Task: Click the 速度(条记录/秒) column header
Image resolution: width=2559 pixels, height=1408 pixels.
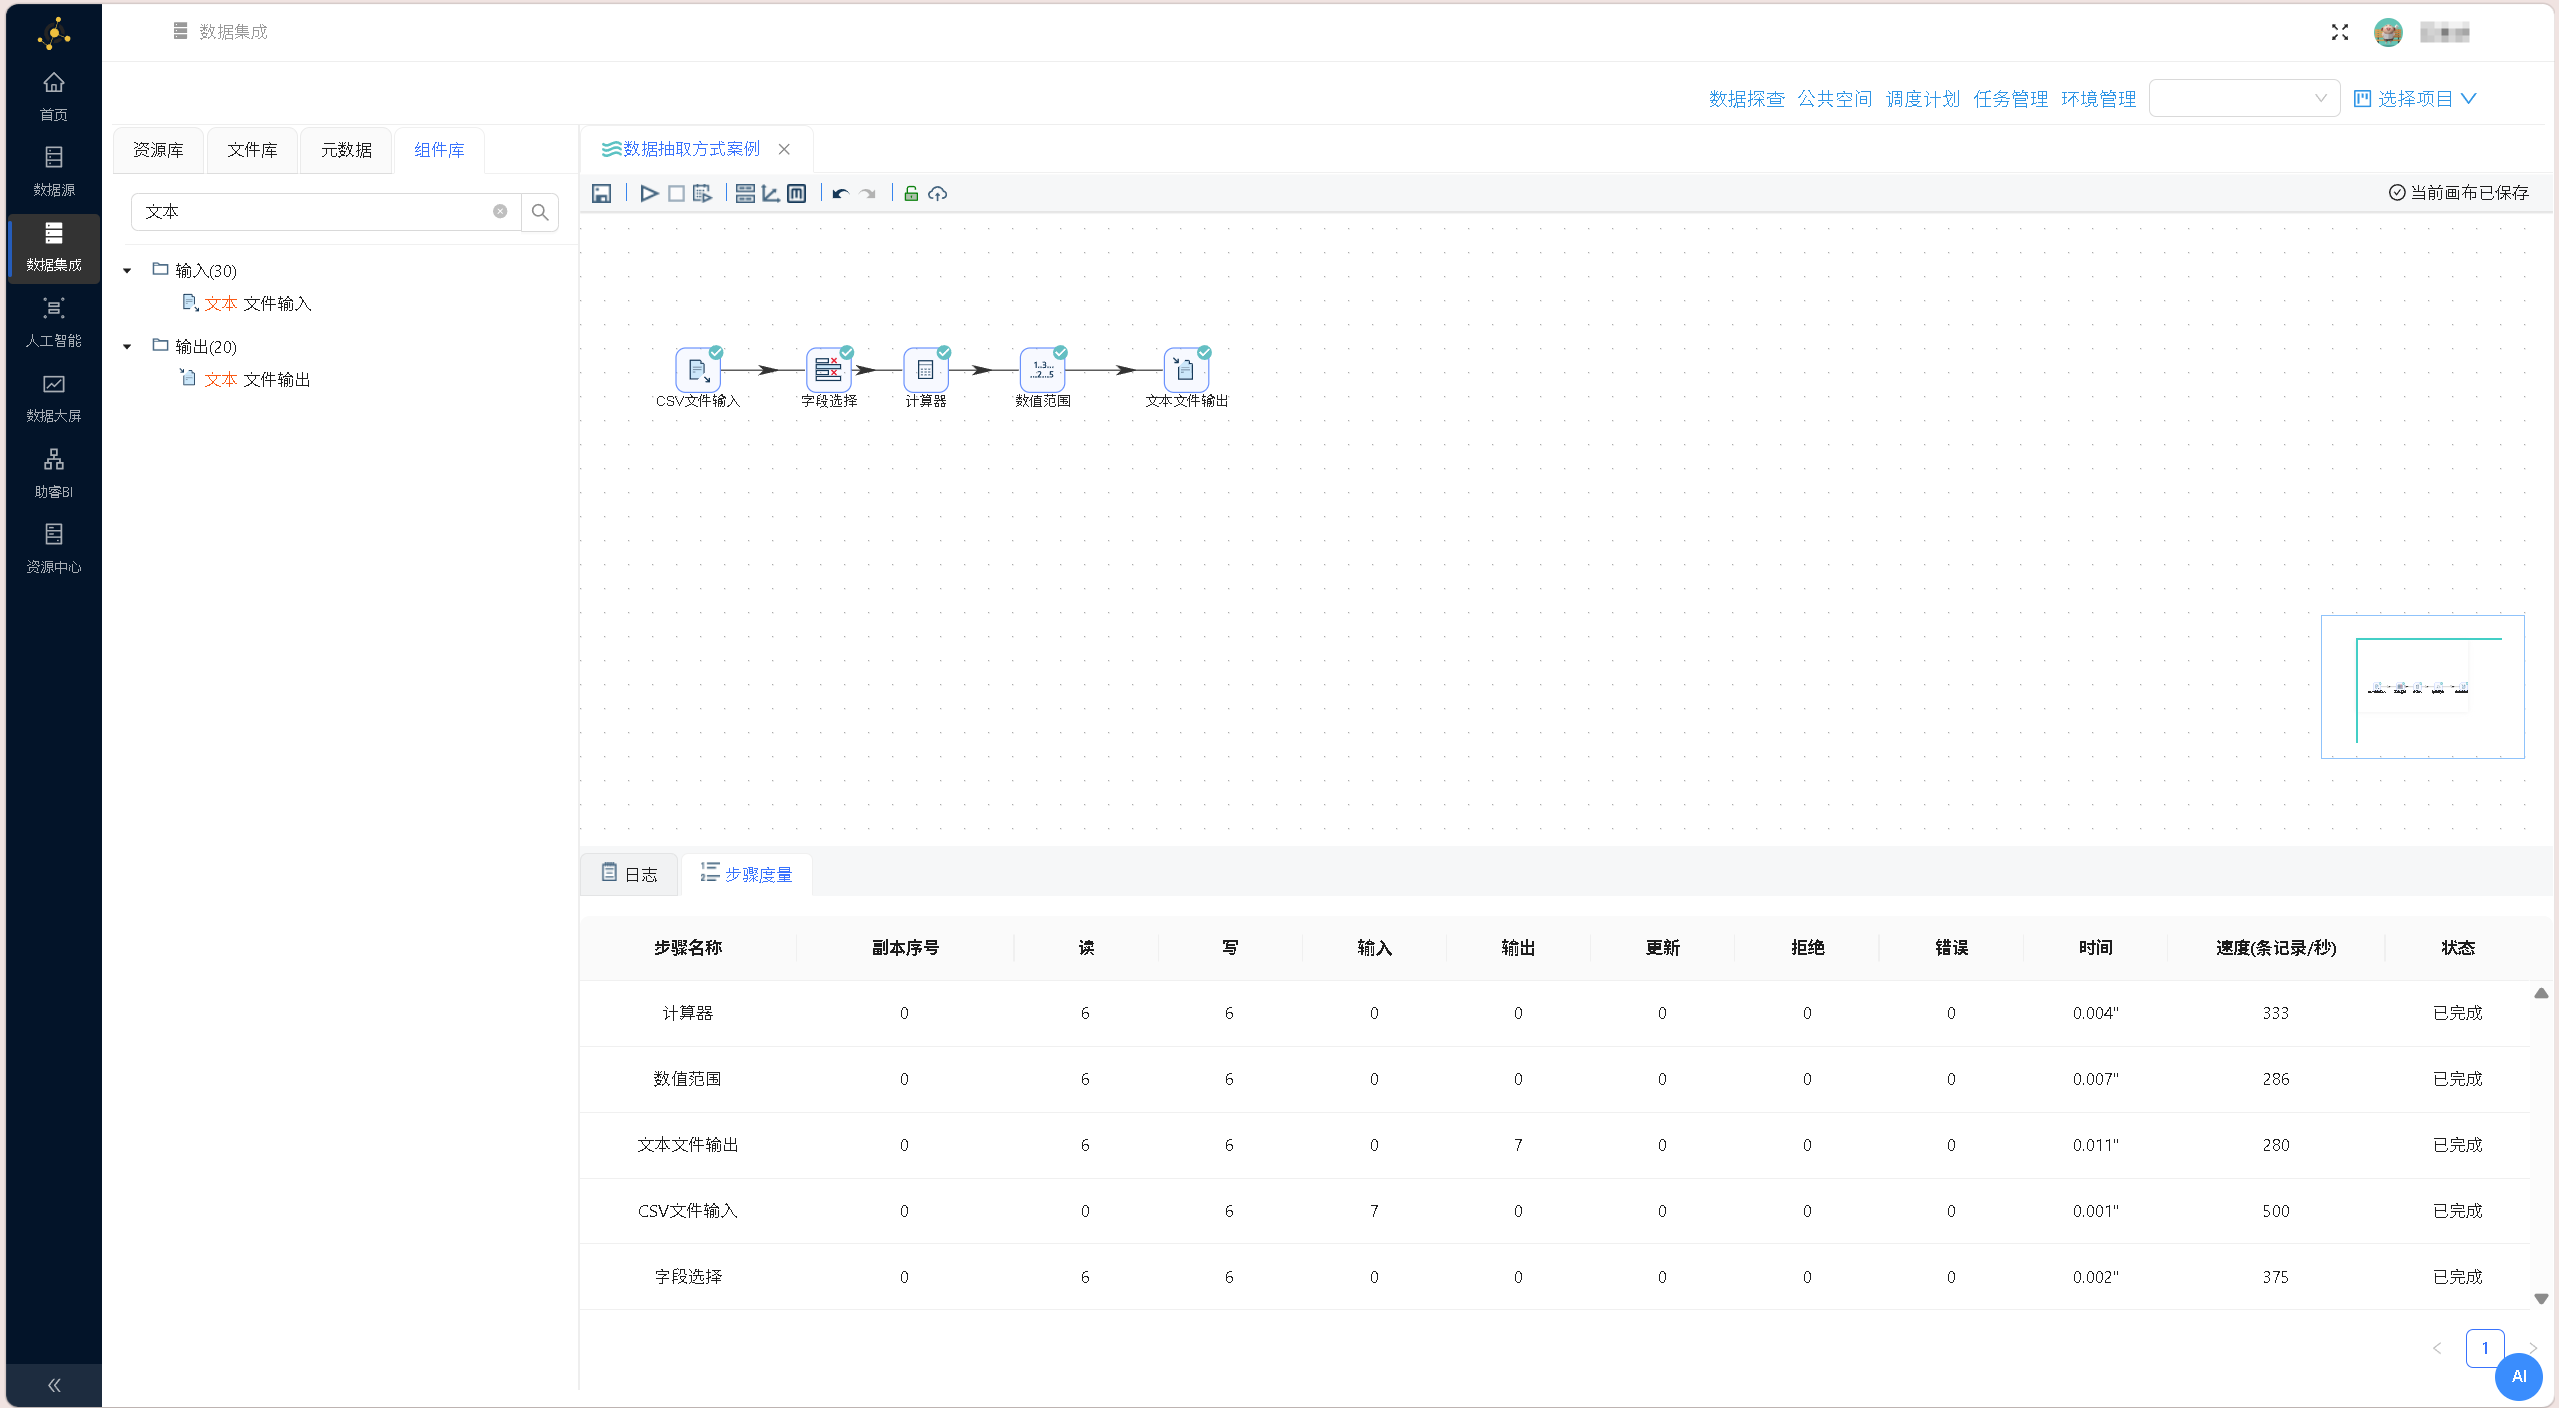Action: pyautogui.click(x=2275, y=947)
